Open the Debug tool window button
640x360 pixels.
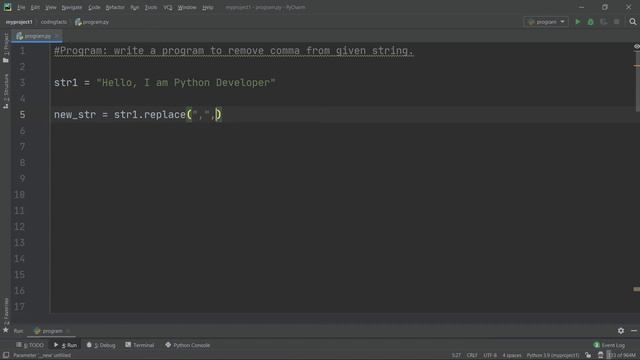[101, 345]
